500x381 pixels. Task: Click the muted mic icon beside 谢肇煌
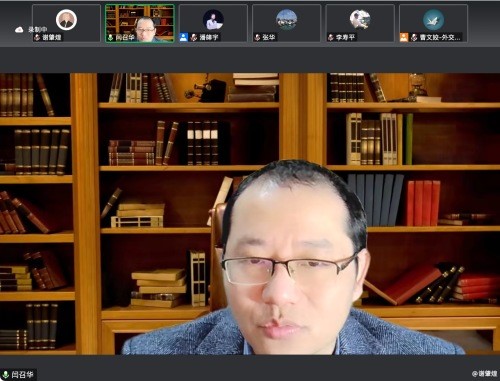coord(37,37)
